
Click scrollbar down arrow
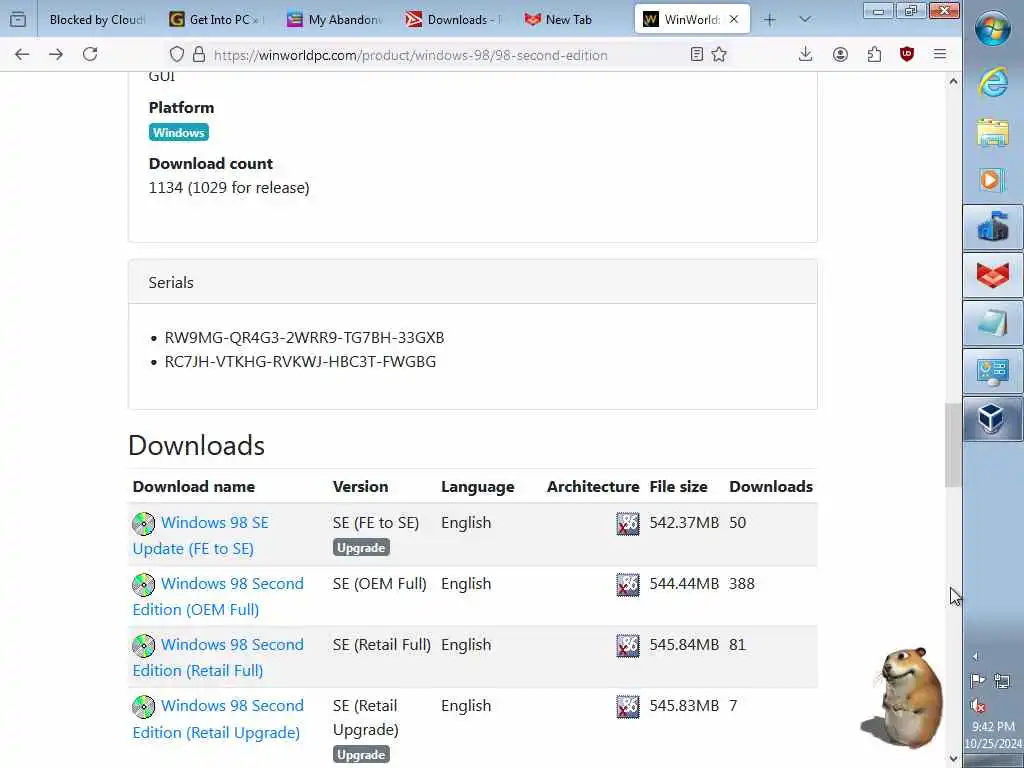(x=953, y=759)
